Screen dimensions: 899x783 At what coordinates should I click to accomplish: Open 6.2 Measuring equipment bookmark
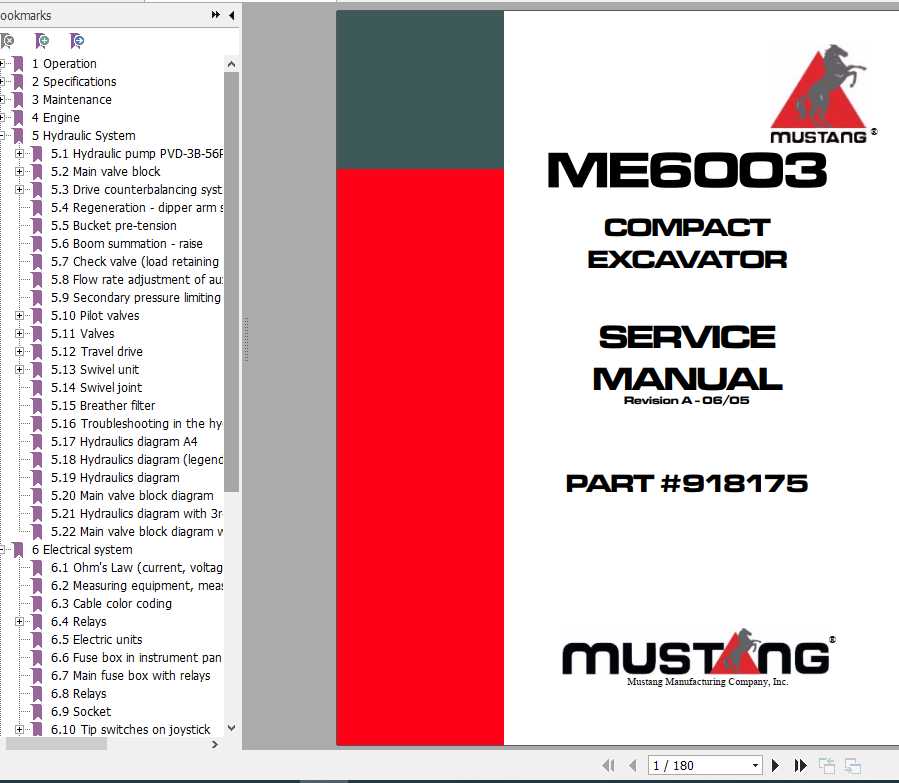click(x=137, y=585)
